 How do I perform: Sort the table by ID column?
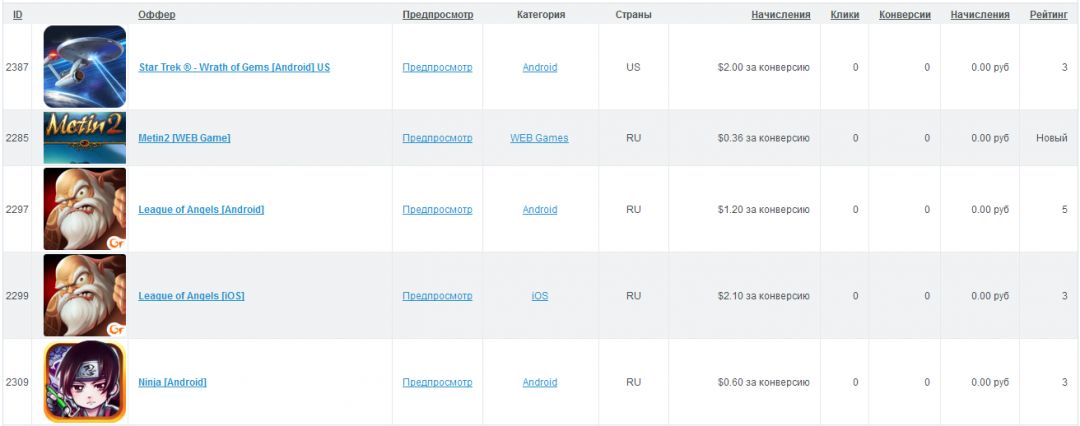[17, 14]
